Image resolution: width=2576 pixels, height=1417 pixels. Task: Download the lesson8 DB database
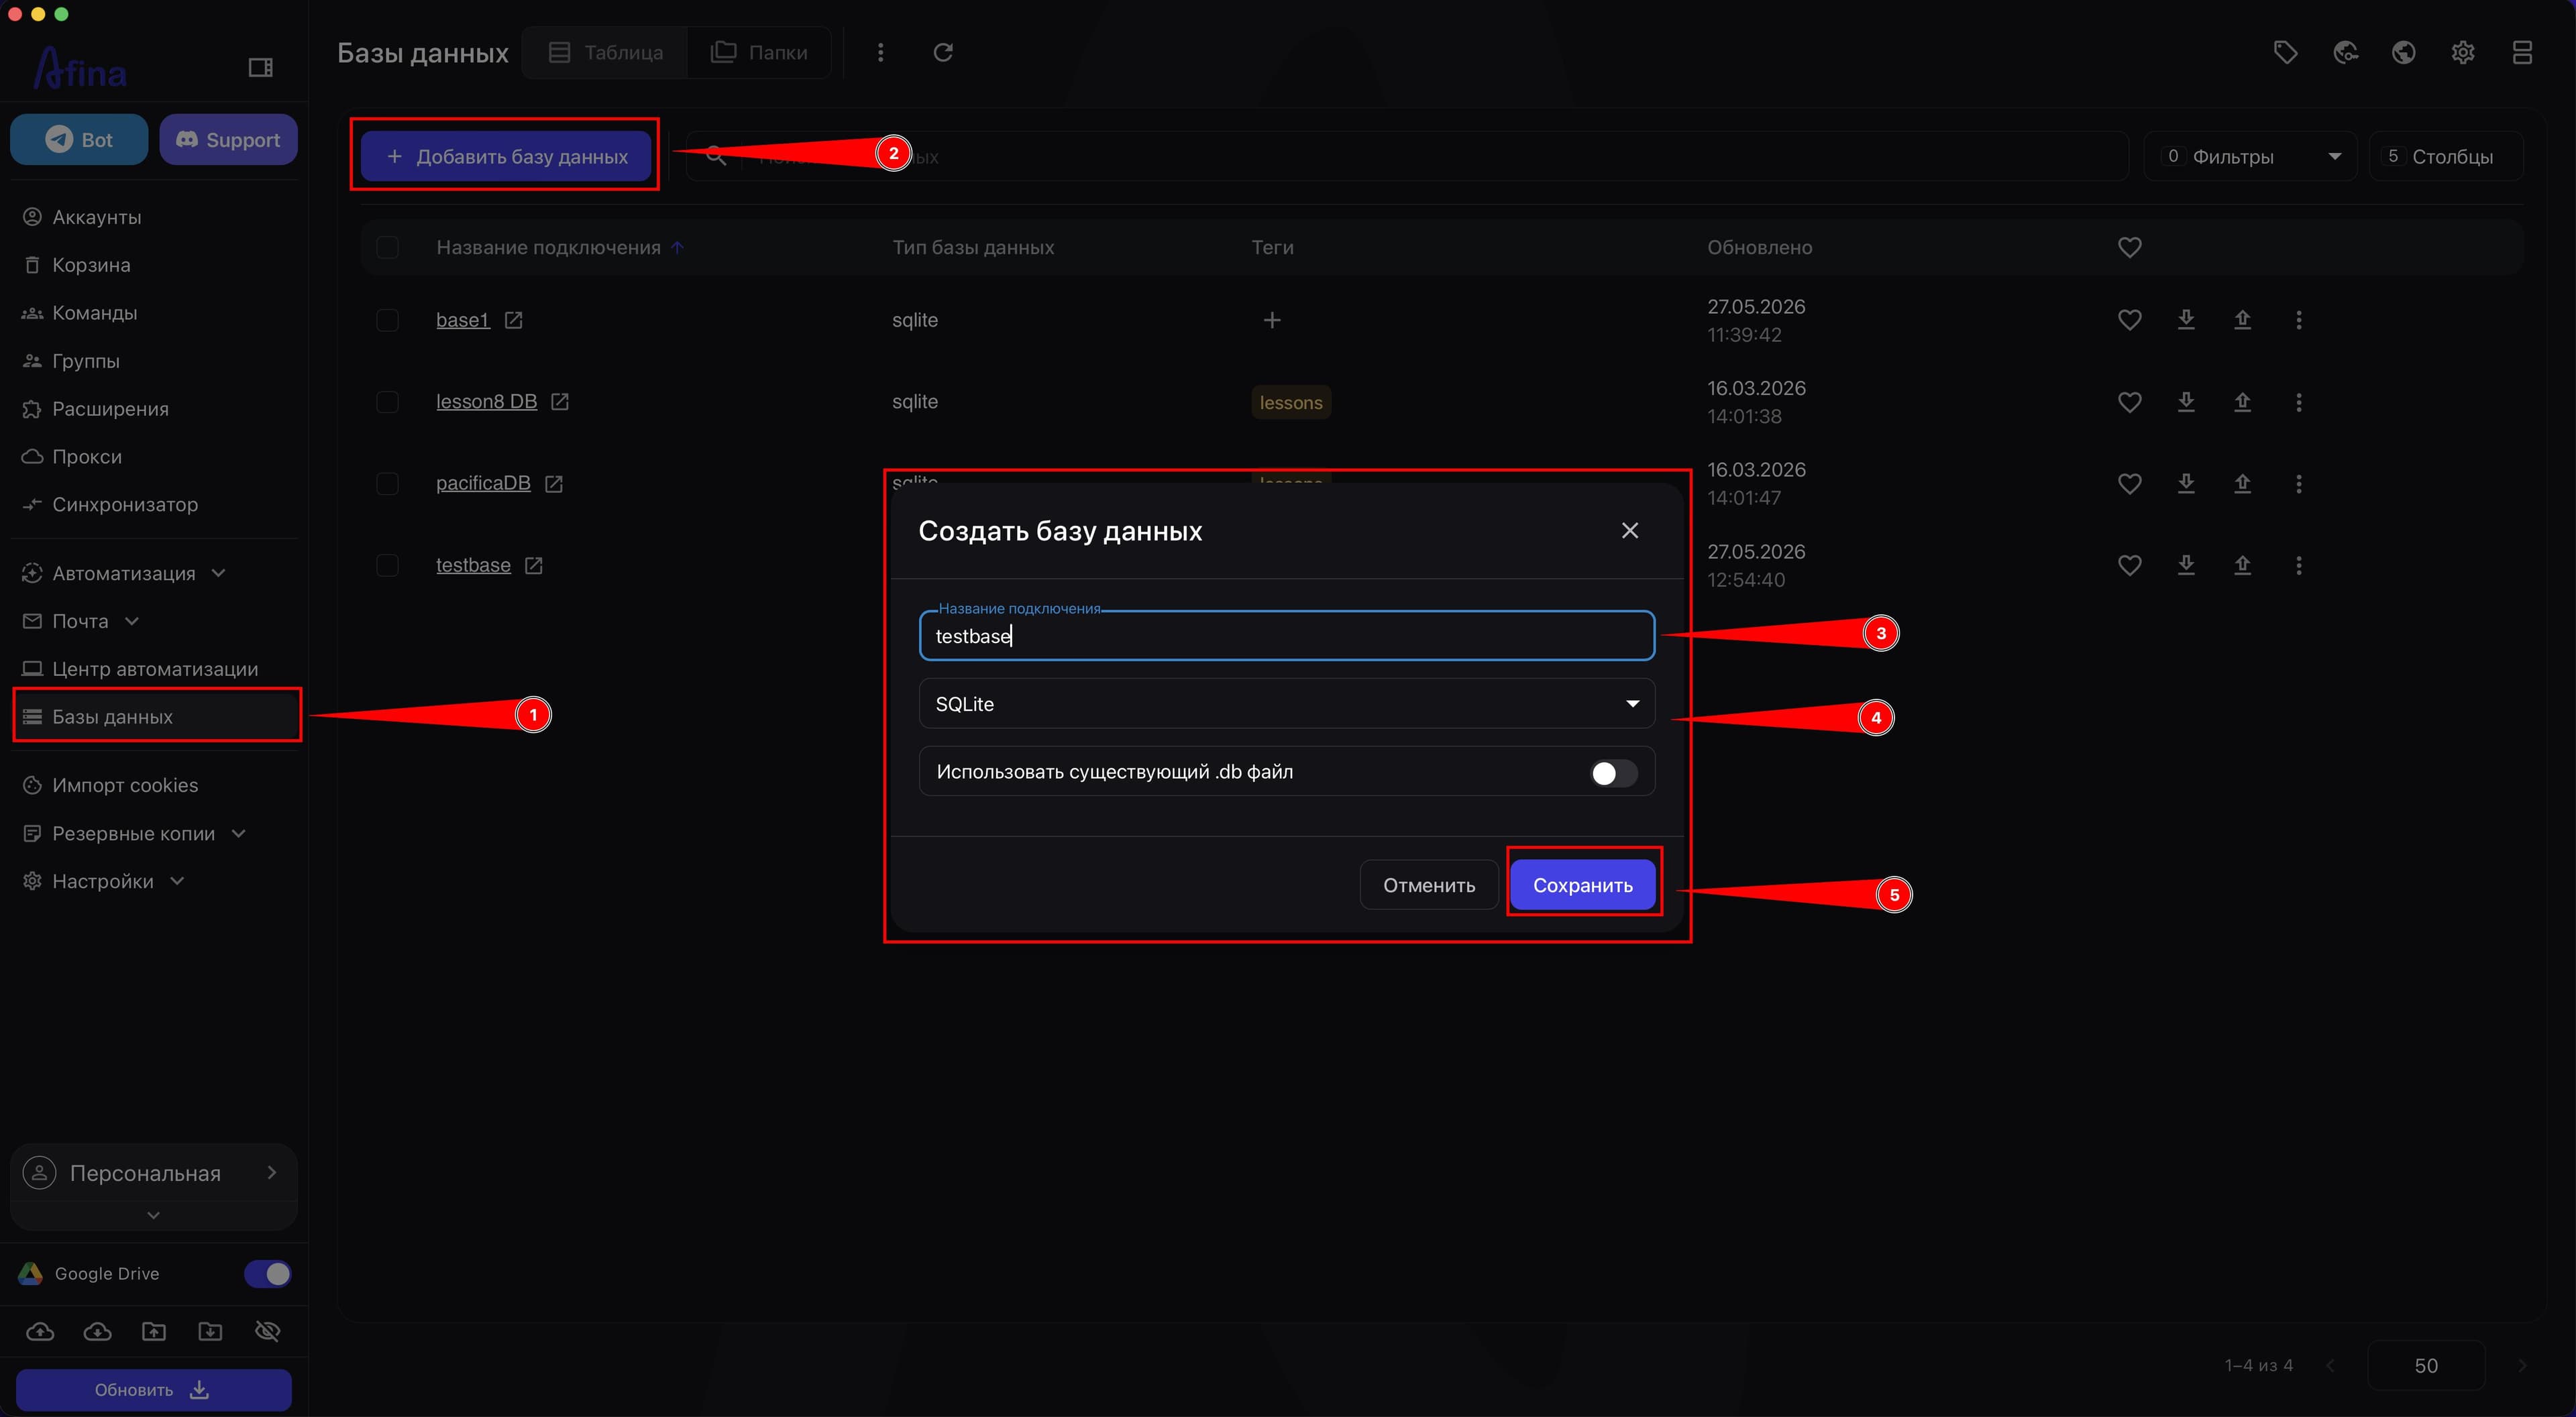pos(2186,402)
